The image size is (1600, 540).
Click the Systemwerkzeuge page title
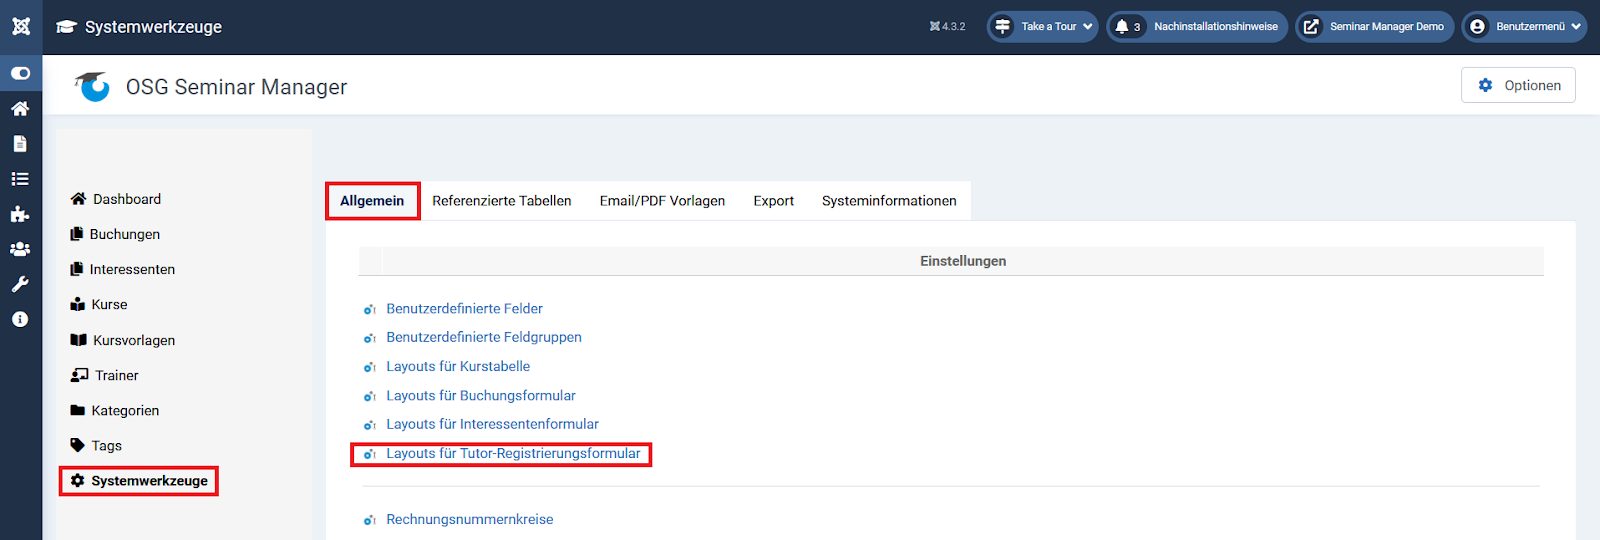153,27
